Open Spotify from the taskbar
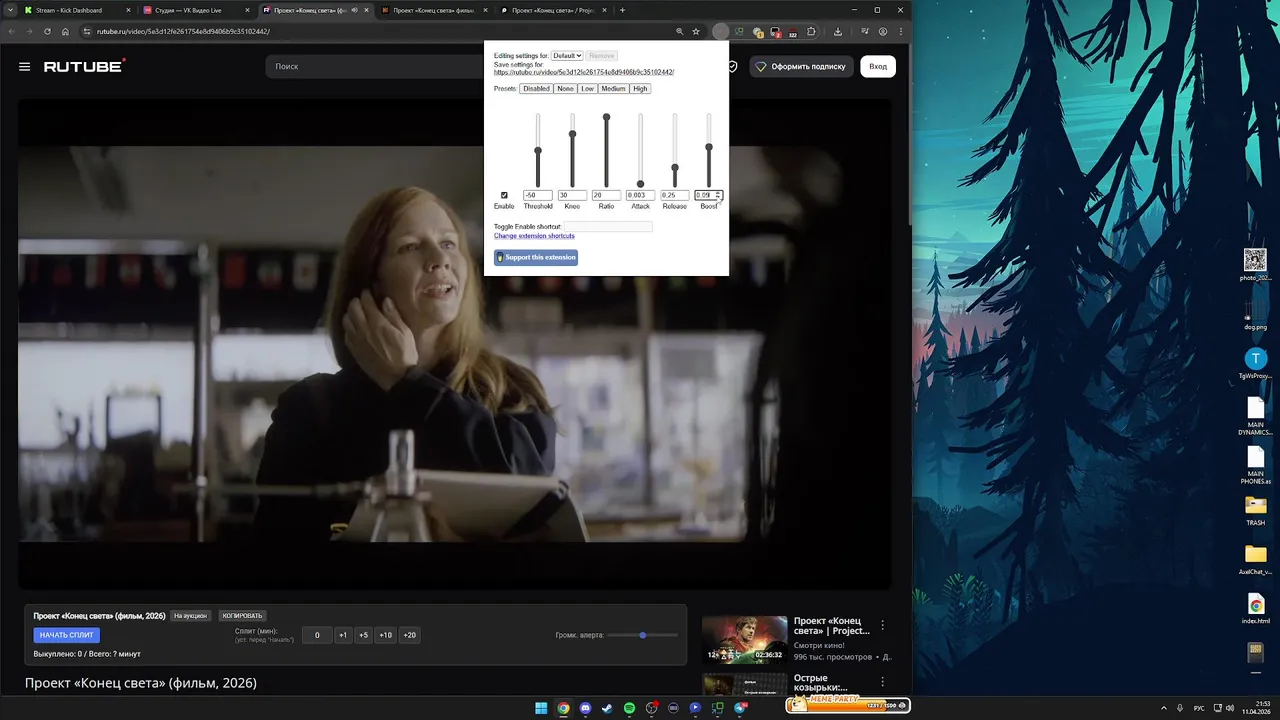 click(629, 708)
